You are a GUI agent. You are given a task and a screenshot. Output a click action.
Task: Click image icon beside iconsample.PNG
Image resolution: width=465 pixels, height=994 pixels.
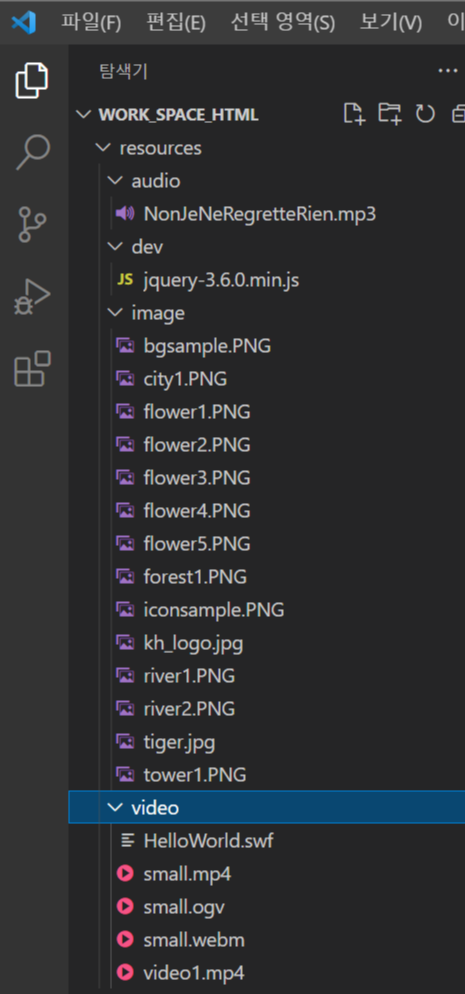click(x=125, y=610)
